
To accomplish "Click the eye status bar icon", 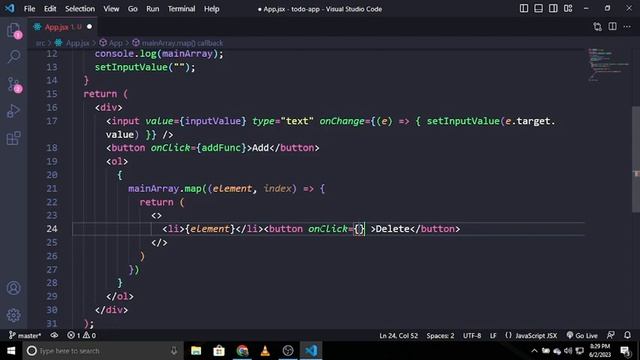I will (x=54, y=336).
